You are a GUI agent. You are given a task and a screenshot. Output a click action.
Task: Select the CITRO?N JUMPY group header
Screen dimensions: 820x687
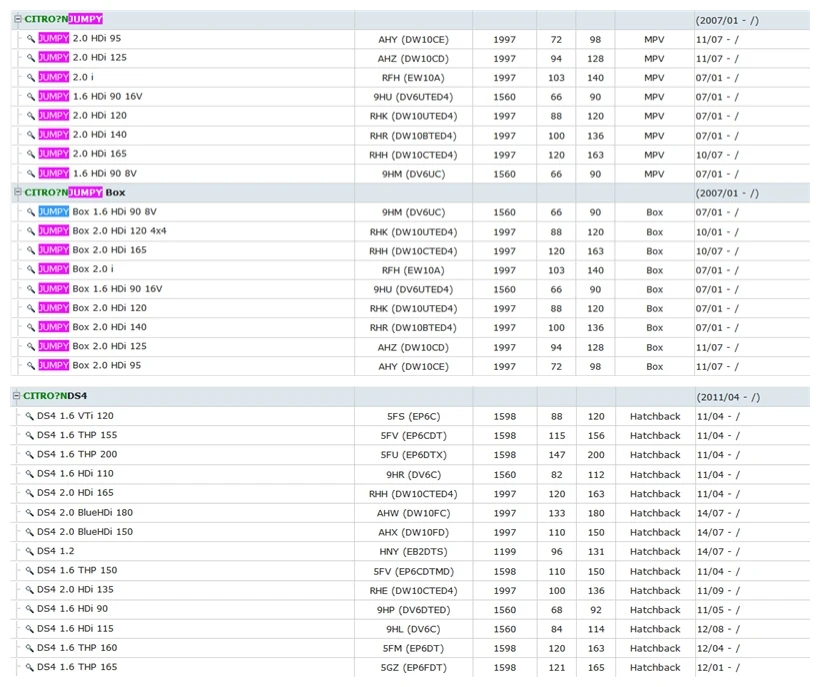[410, 19]
